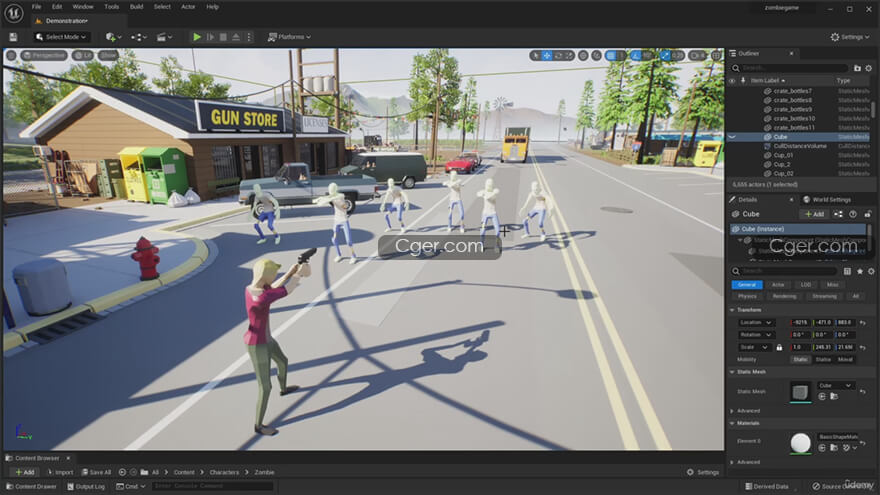Open the File menu

click(36, 7)
